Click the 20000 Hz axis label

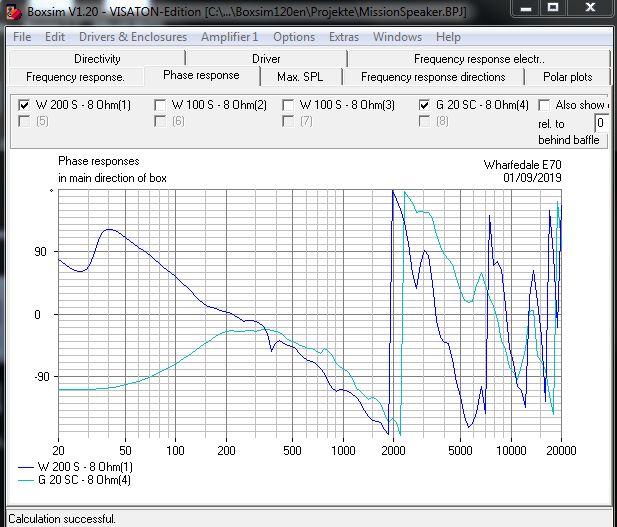[561, 450]
